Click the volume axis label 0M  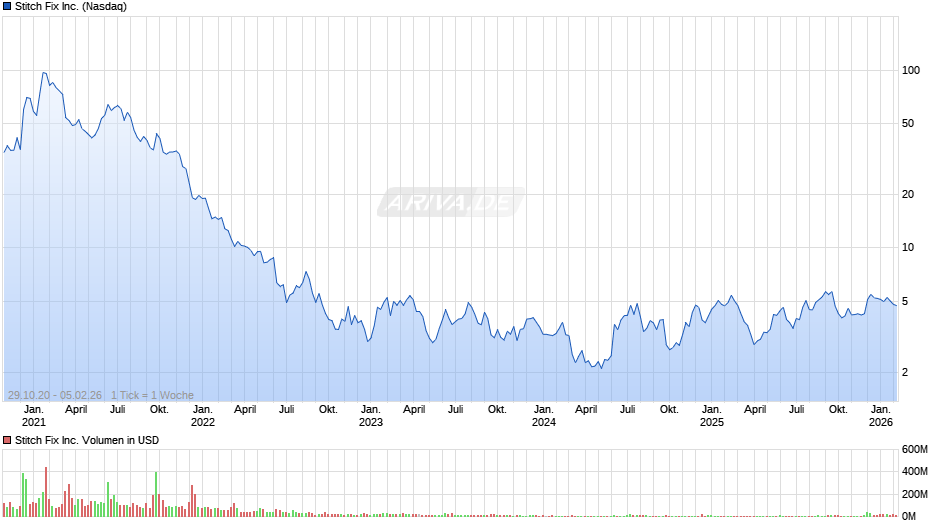click(x=909, y=516)
